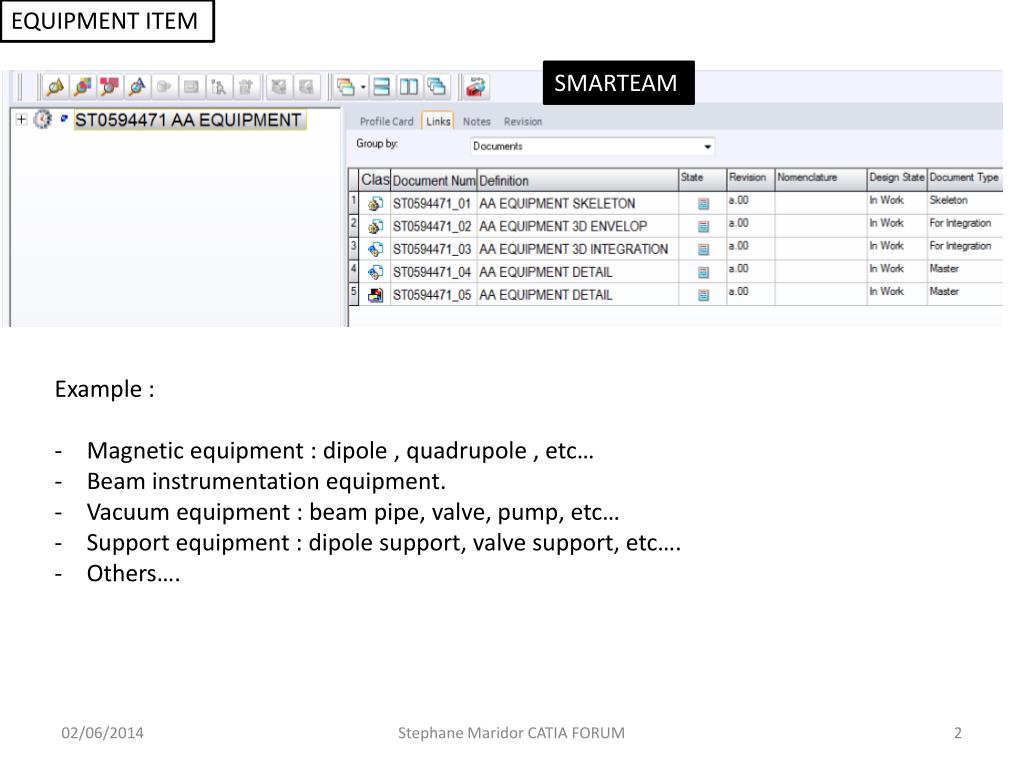This screenshot has width=1024, height=768.
Task: Click state icon in ST0594471_05 row
Action: 703,295
